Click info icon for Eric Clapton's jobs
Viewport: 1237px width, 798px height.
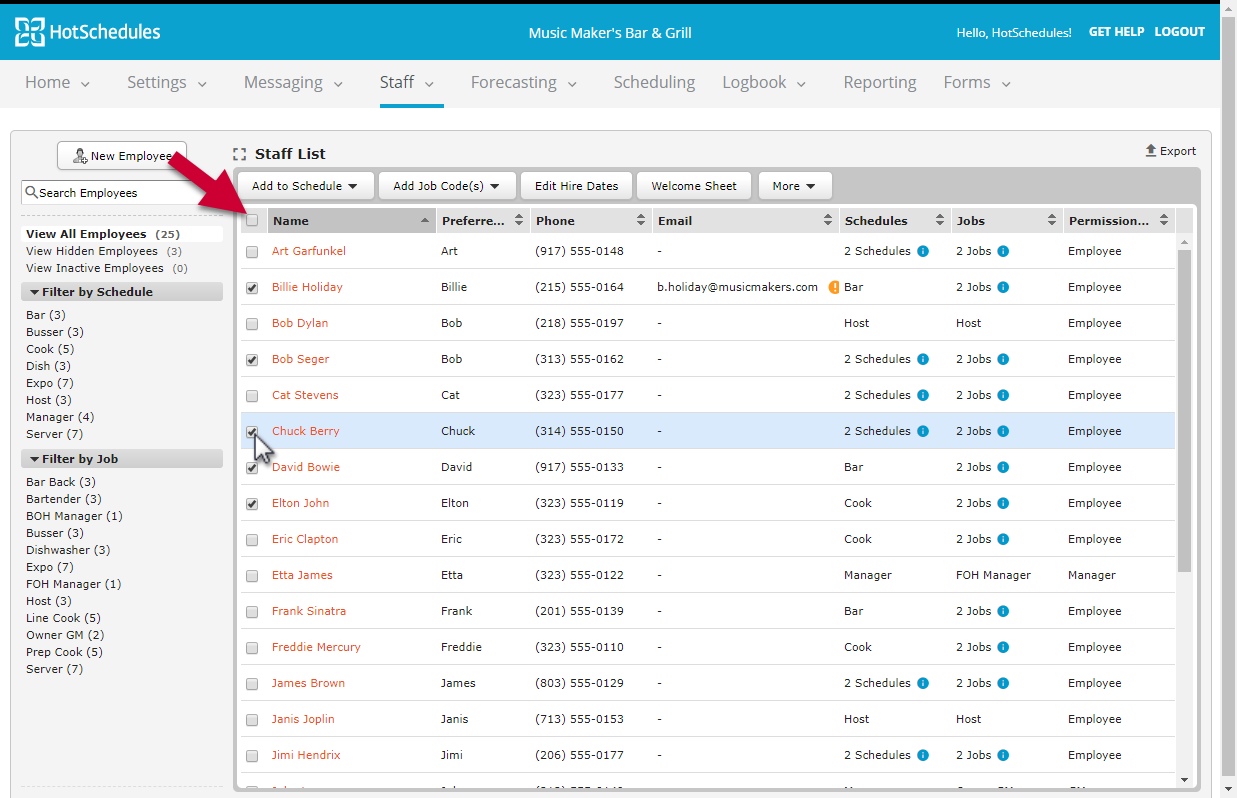1003,539
